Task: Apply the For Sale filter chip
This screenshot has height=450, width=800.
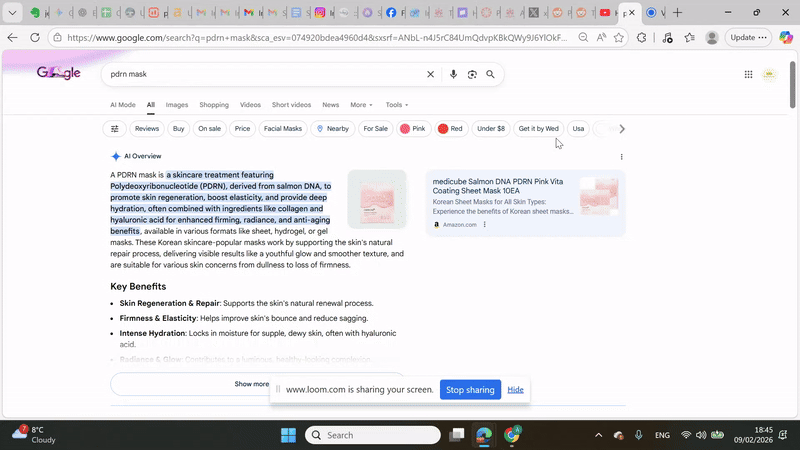Action: point(376,129)
